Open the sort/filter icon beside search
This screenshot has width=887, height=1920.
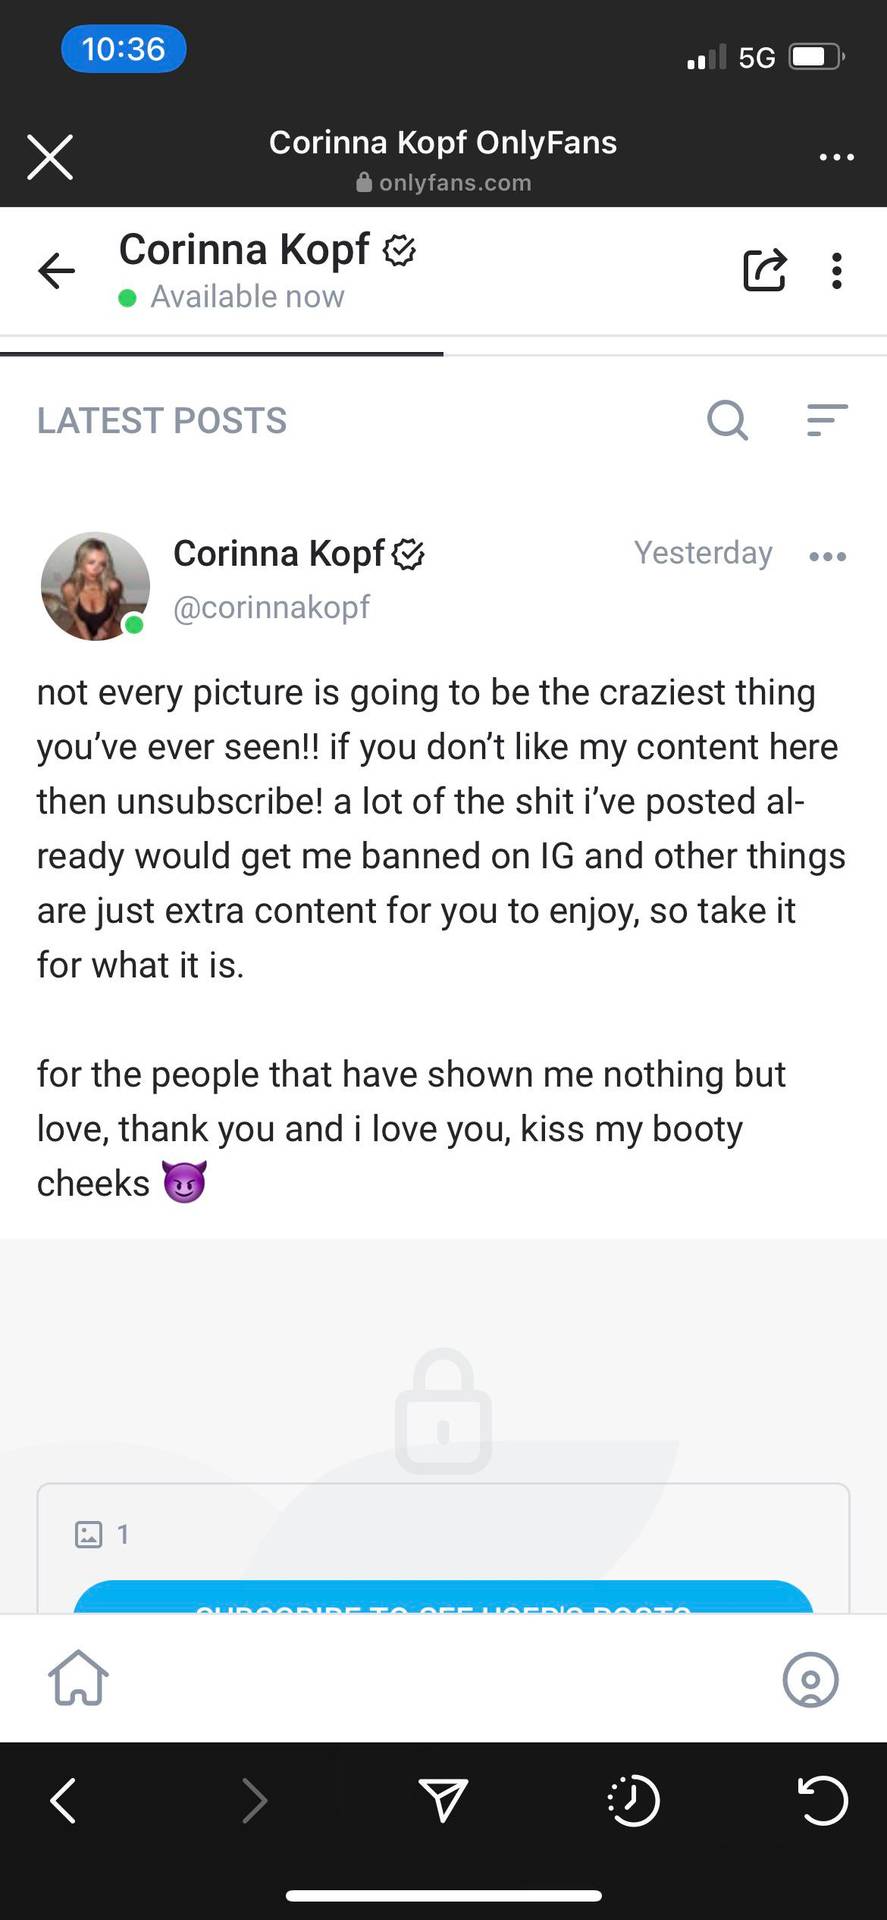click(x=826, y=421)
